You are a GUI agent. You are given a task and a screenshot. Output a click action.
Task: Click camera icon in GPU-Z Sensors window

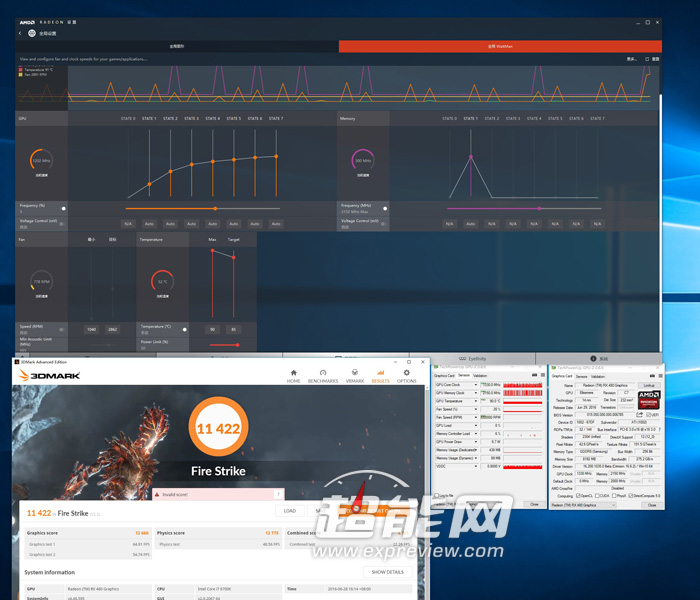(x=534, y=375)
